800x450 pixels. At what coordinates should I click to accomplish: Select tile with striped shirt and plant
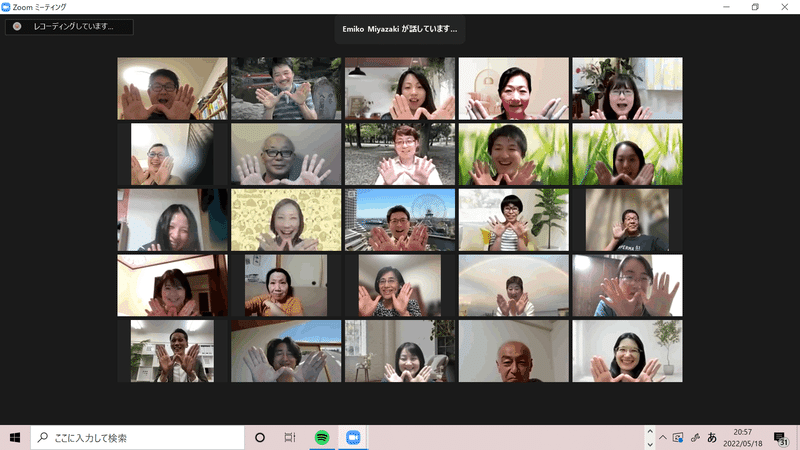click(x=514, y=220)
